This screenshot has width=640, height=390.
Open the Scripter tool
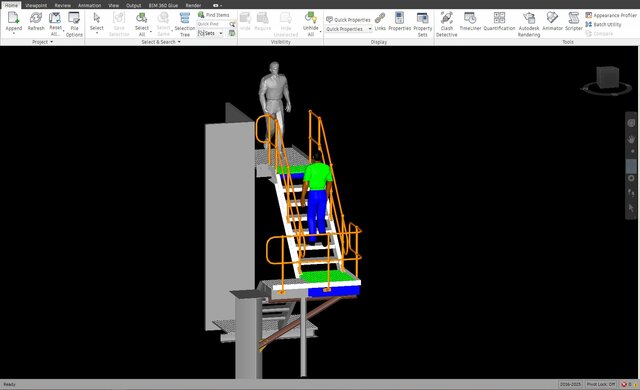pos(574,21)
